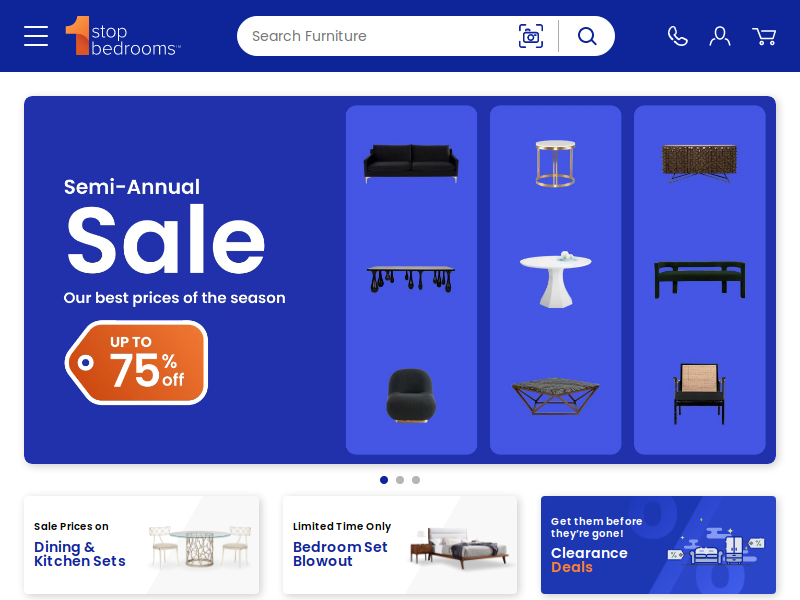This screenshot has width=800, height=600.
Task: Select the gold round side table
Action: click(x=555, y=163)
